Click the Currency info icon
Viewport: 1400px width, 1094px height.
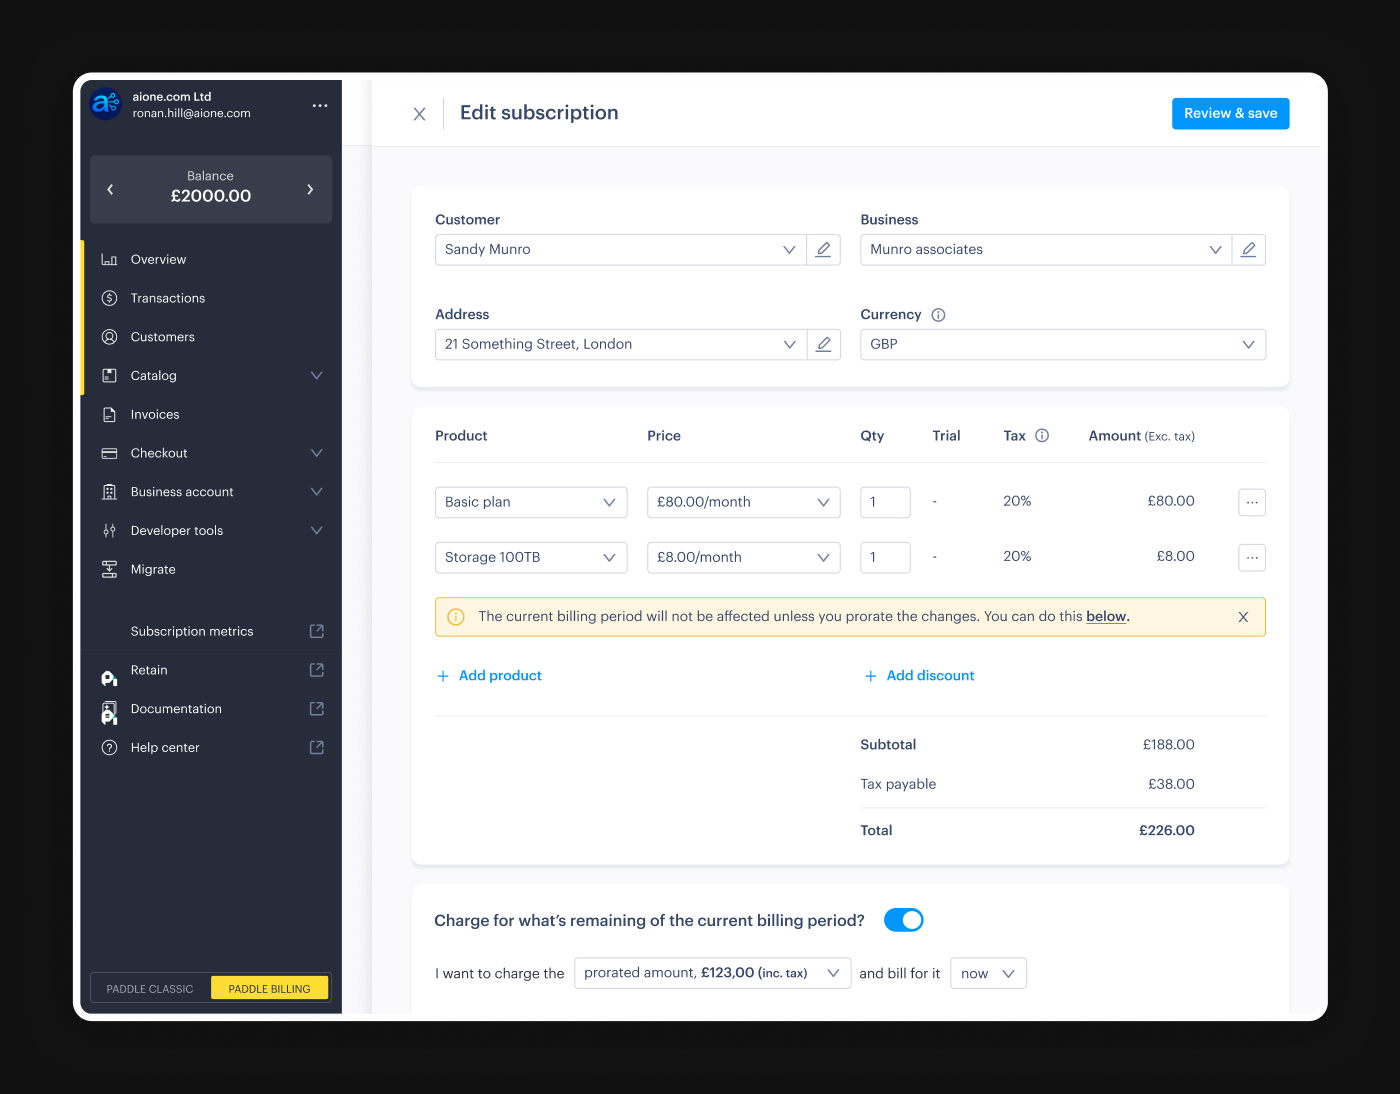point(937,314)
